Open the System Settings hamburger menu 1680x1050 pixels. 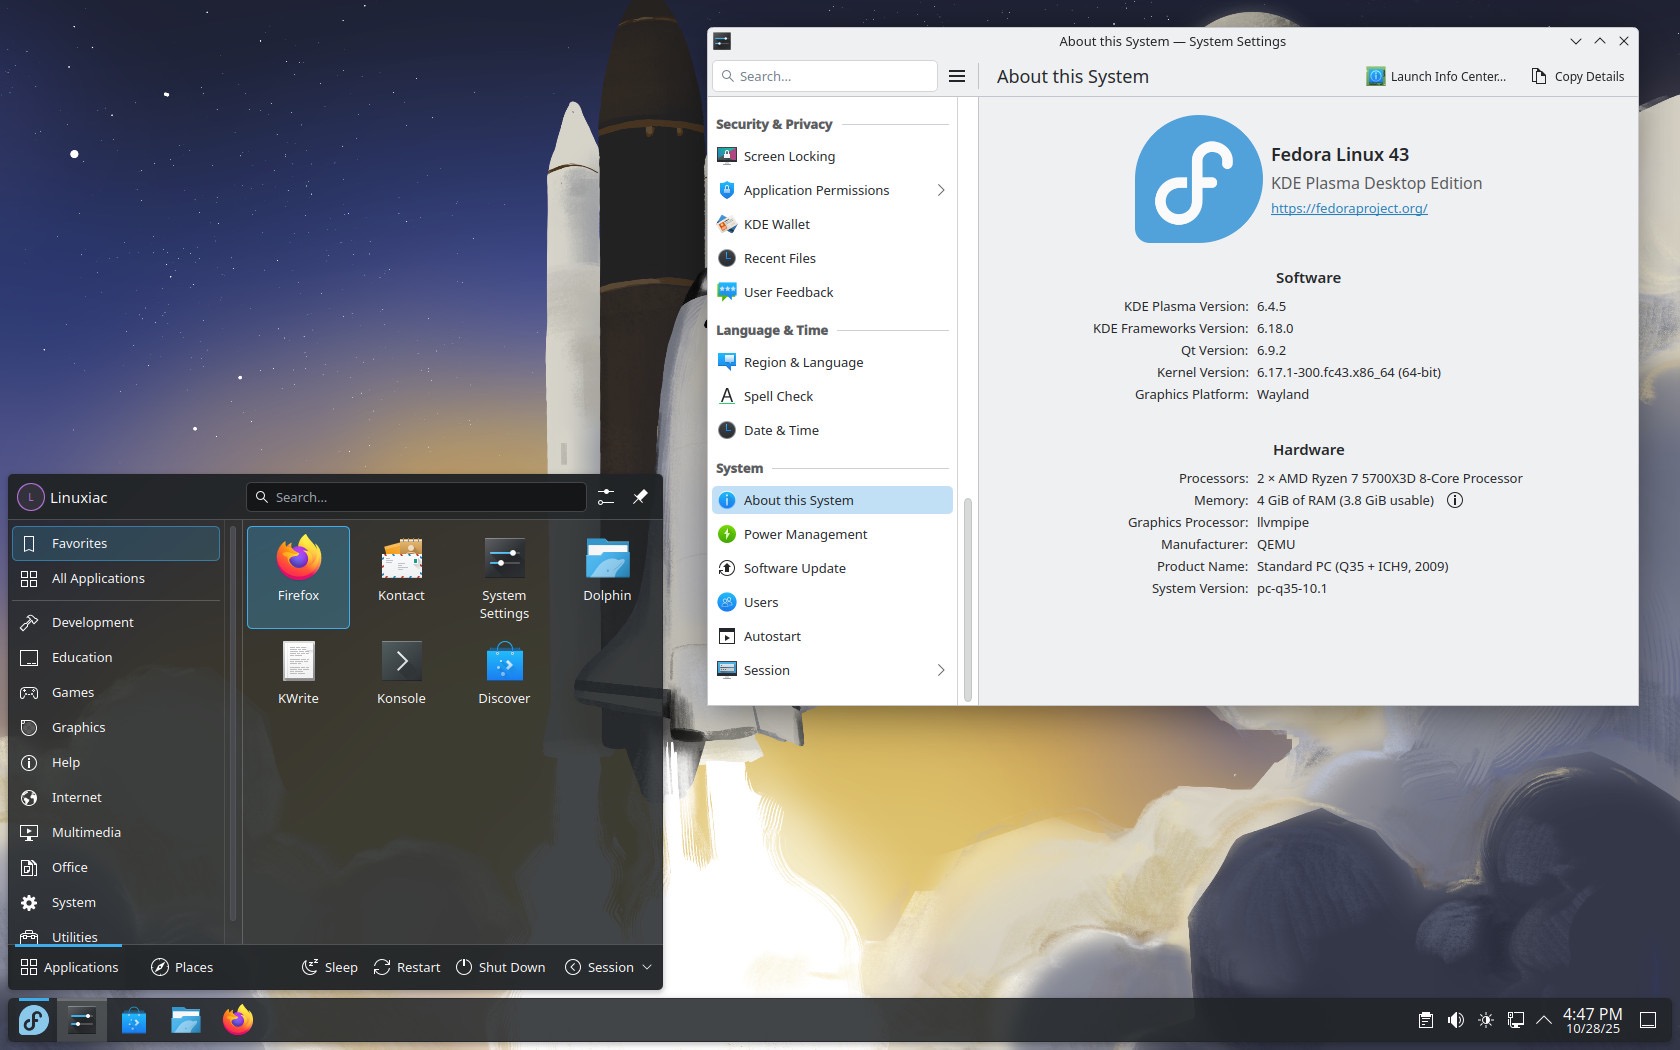[x=957, y=75]
